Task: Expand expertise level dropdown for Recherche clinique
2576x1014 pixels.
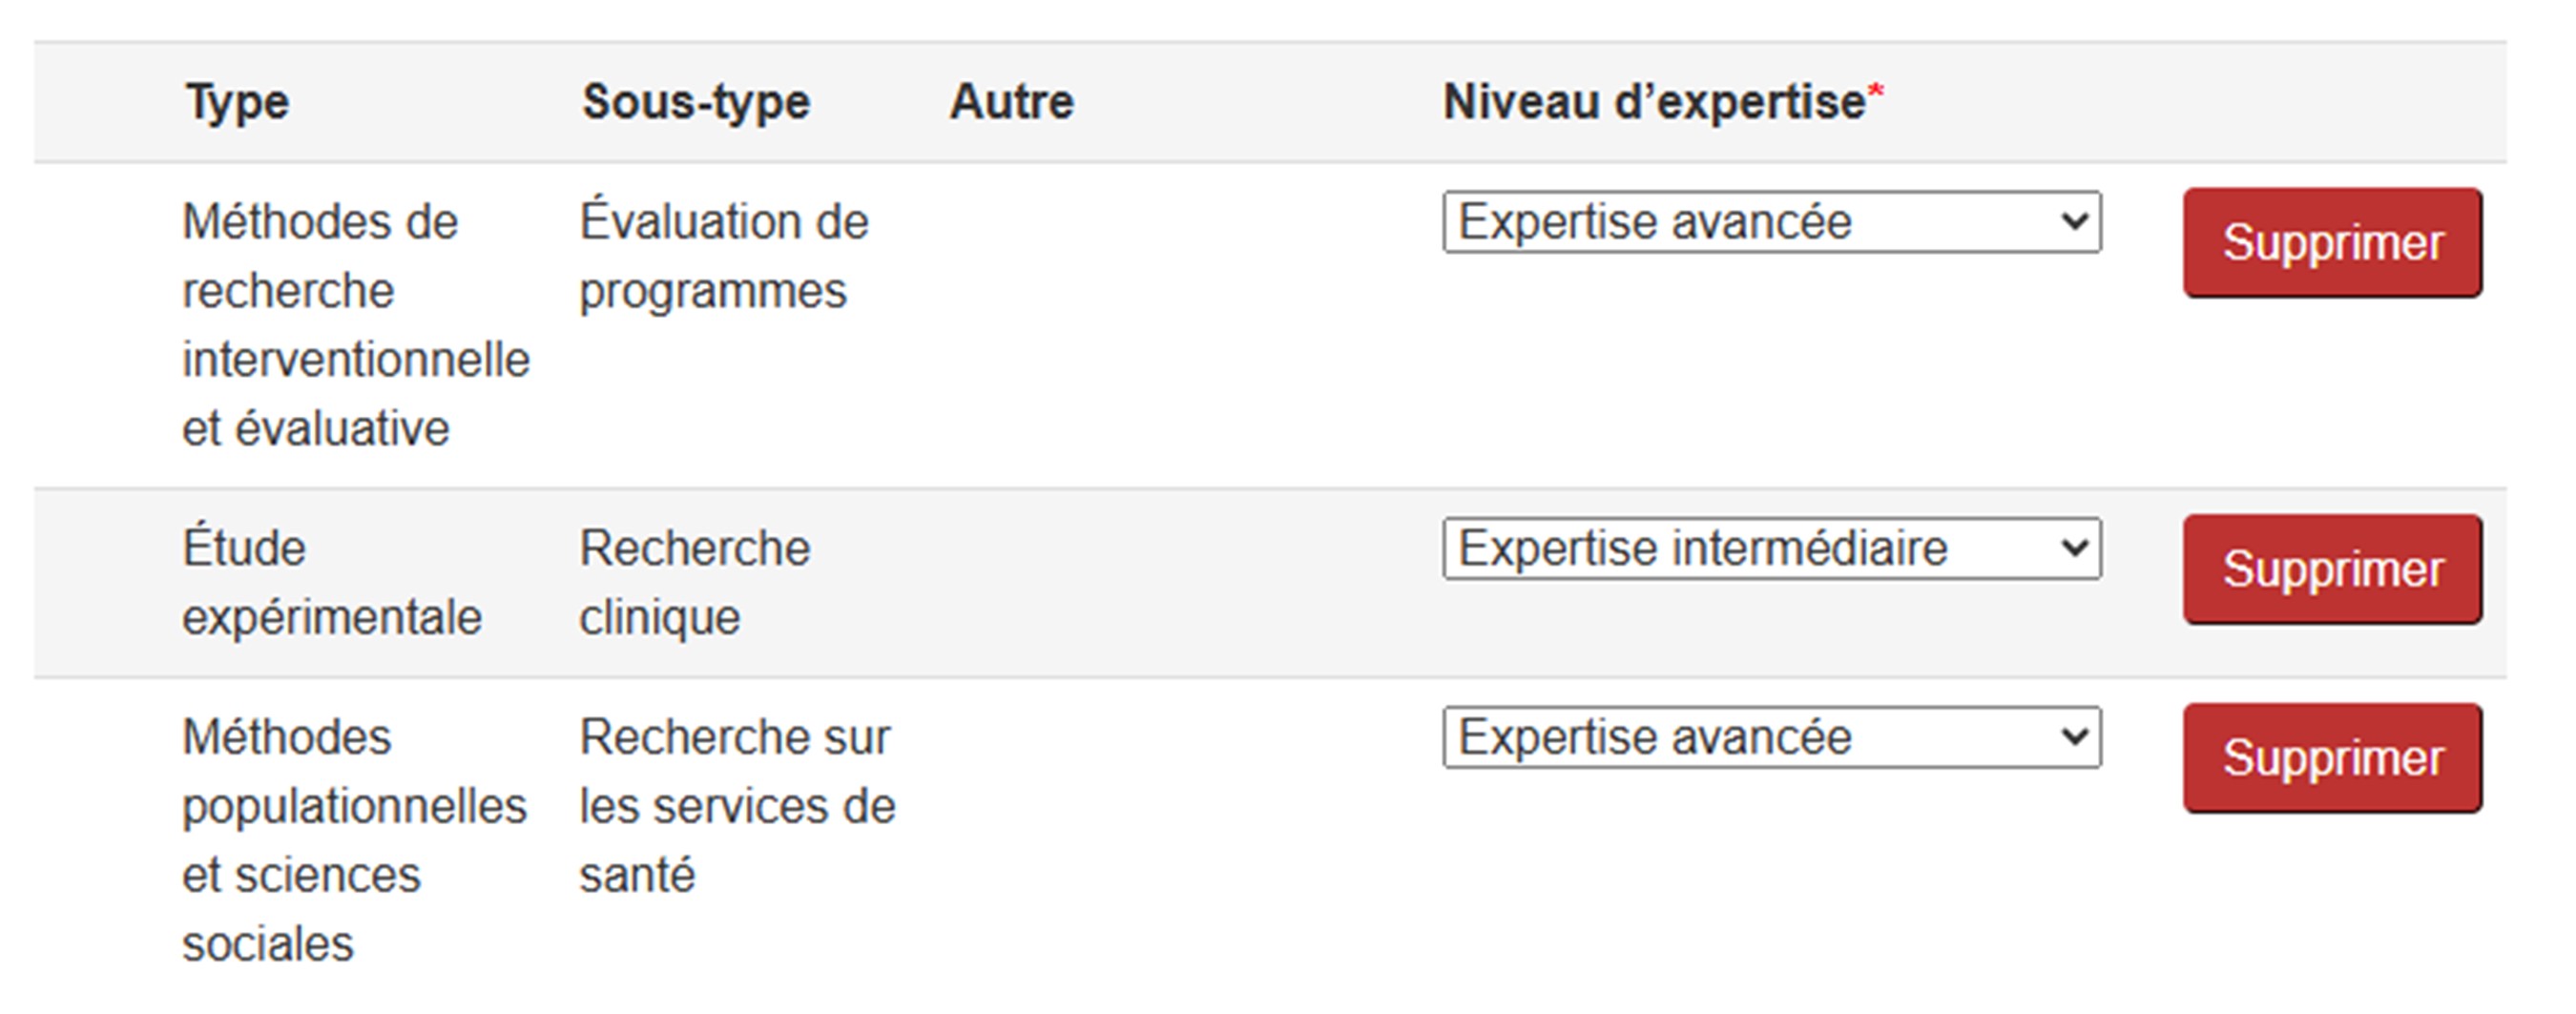Action: (x=1771, y=548)
